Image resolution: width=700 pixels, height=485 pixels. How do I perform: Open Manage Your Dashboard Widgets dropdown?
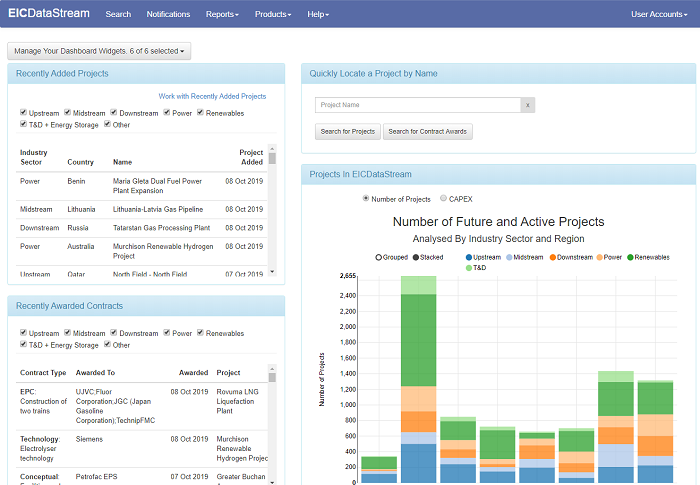tap(99, 51)
